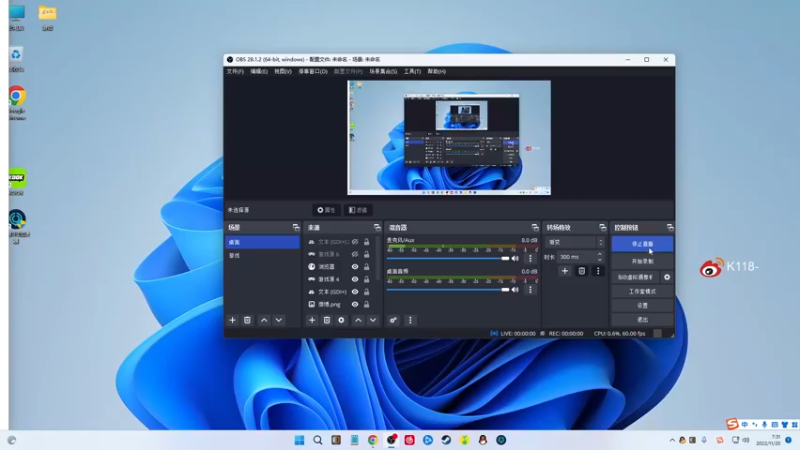The image size is (800, 450).
Task: Move scene up in the 场景 panel
Action: [x=264, y=320]
